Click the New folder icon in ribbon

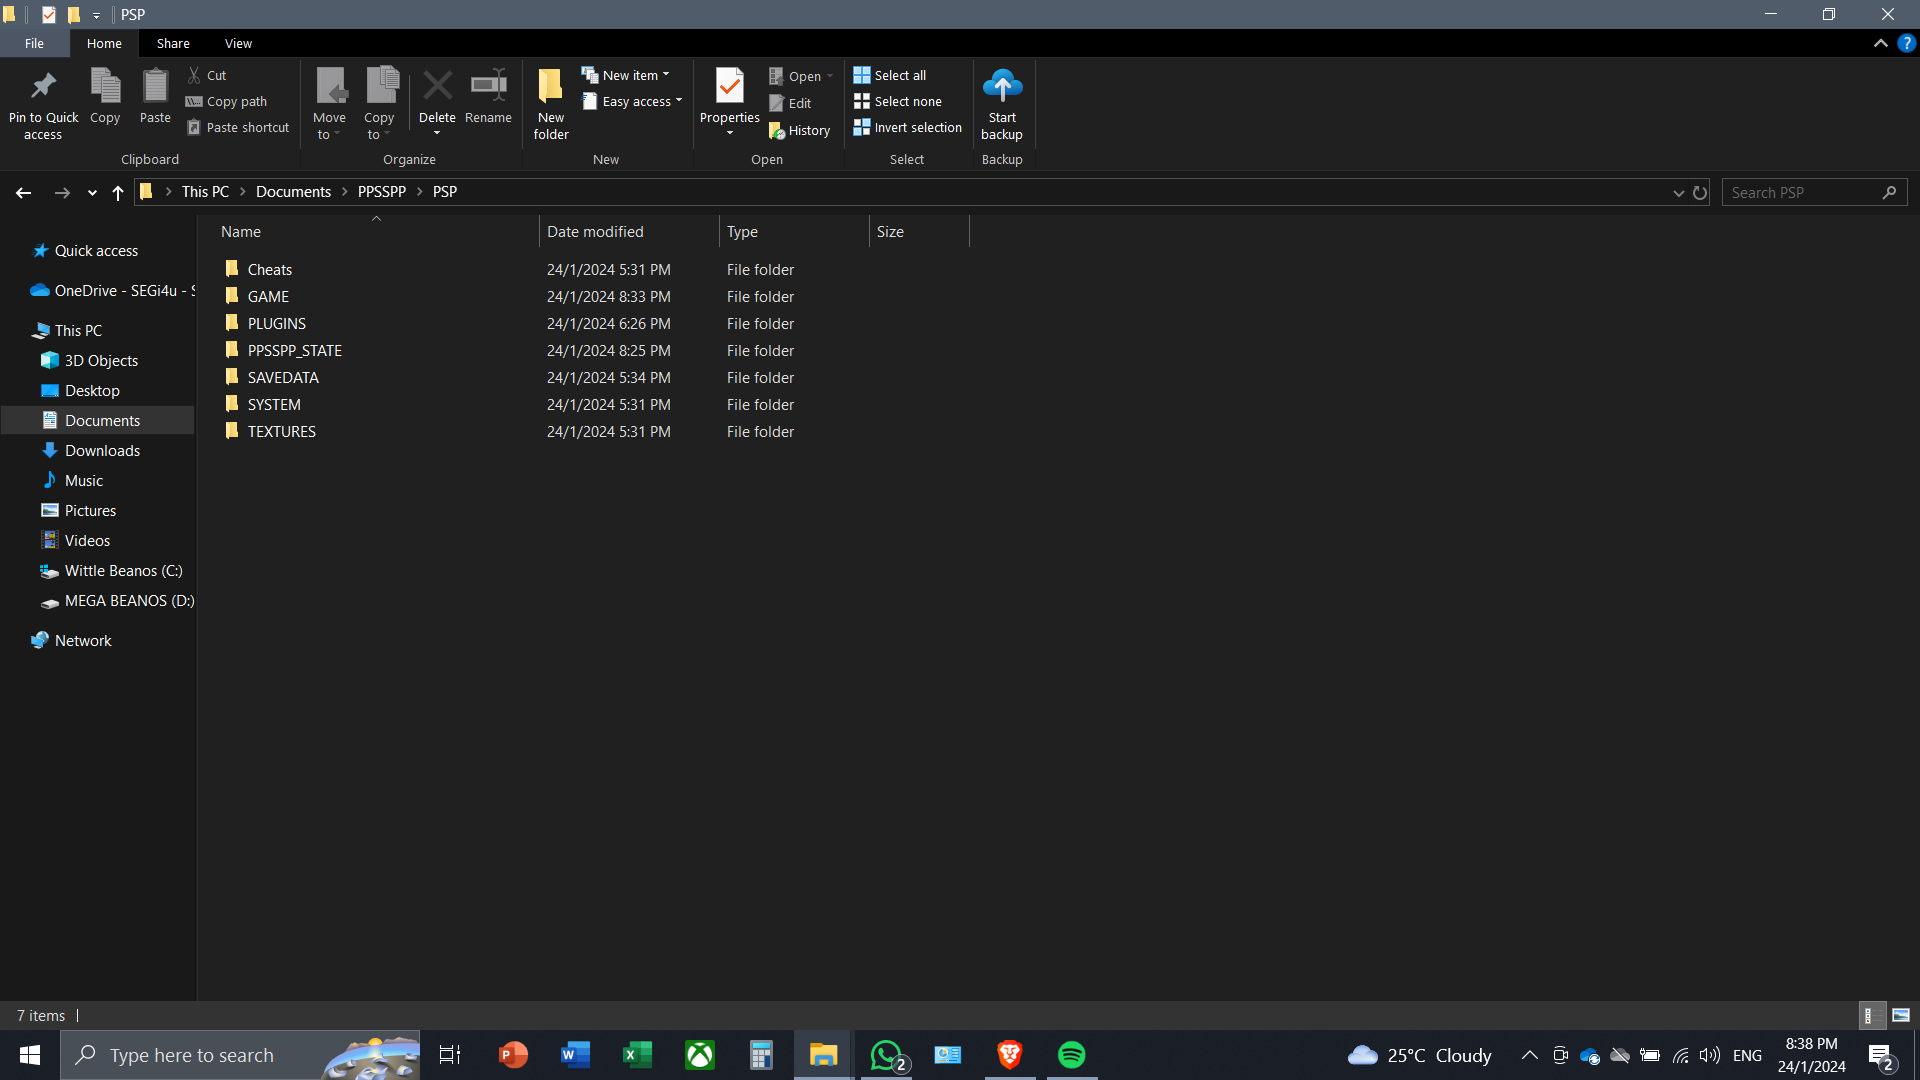[x=550, y=87]
